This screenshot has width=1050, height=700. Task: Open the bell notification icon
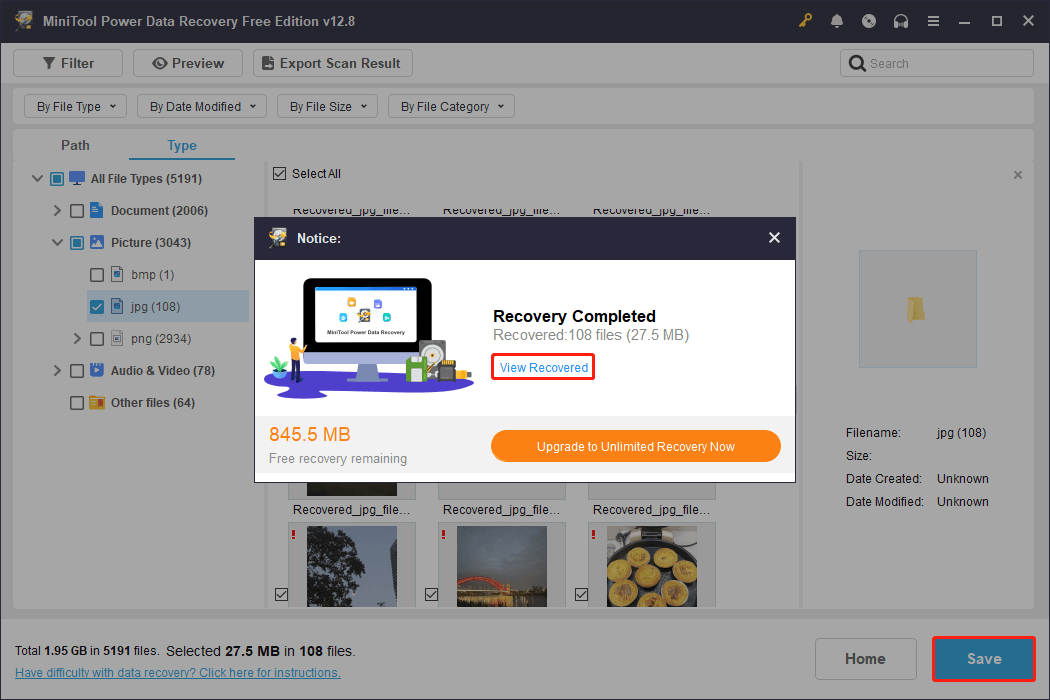click(837, 20)
